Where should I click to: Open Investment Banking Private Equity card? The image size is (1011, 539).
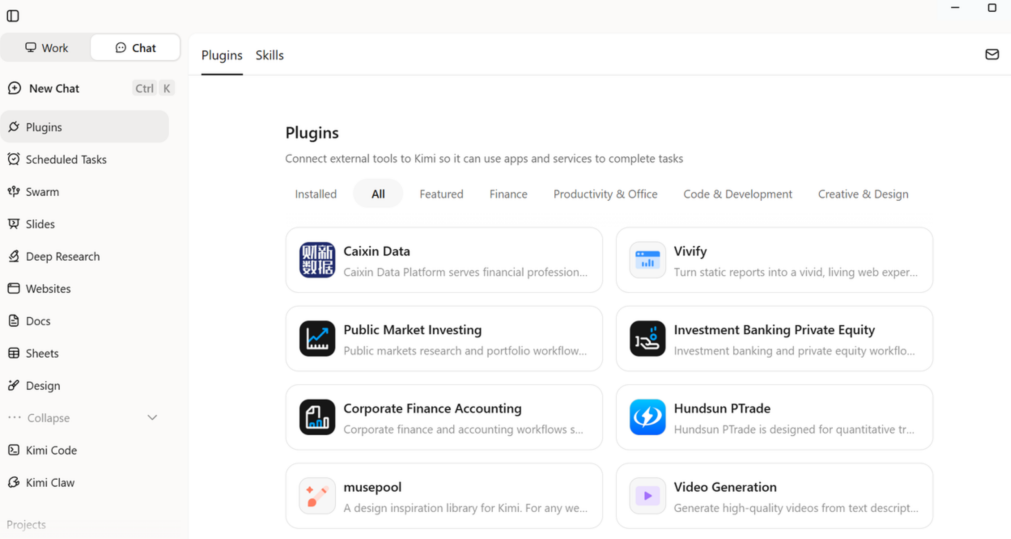coord(774,338)
